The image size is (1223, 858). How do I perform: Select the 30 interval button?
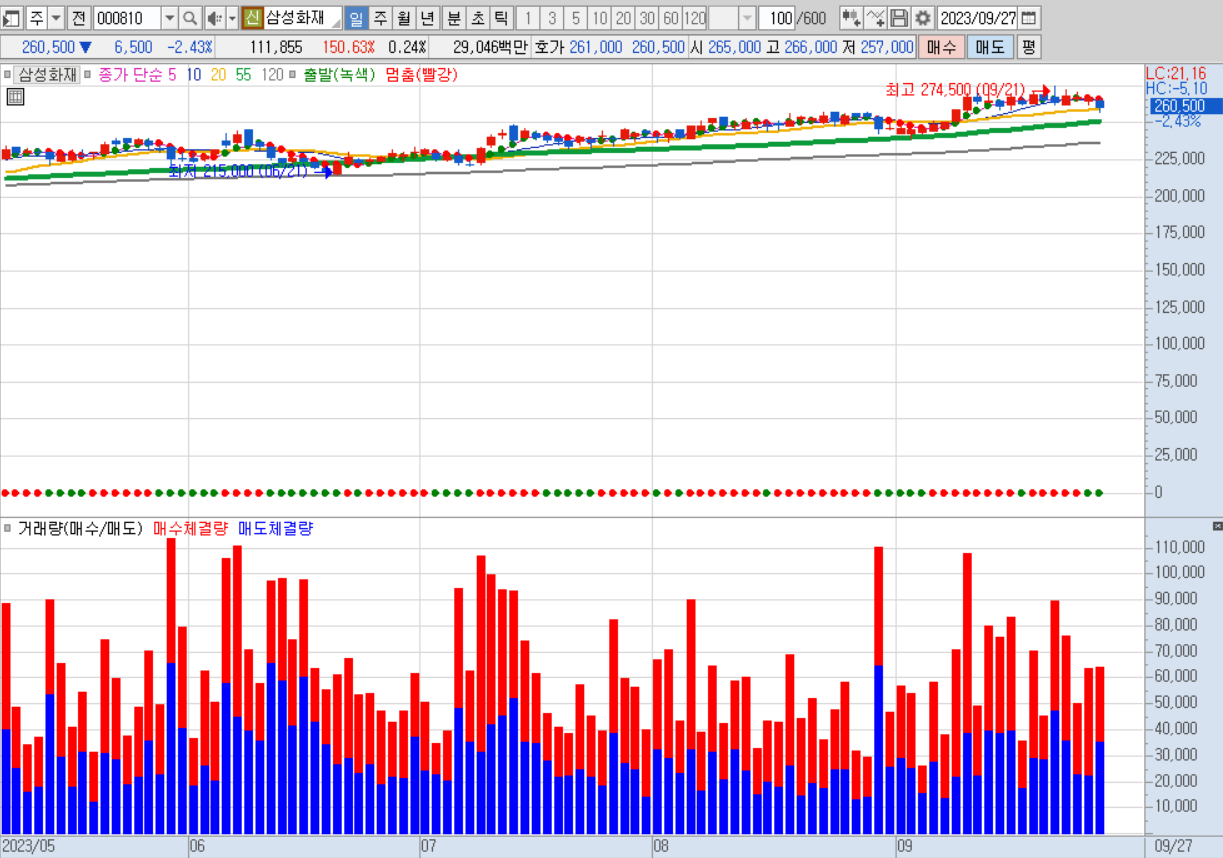click(x=647, y=18)
